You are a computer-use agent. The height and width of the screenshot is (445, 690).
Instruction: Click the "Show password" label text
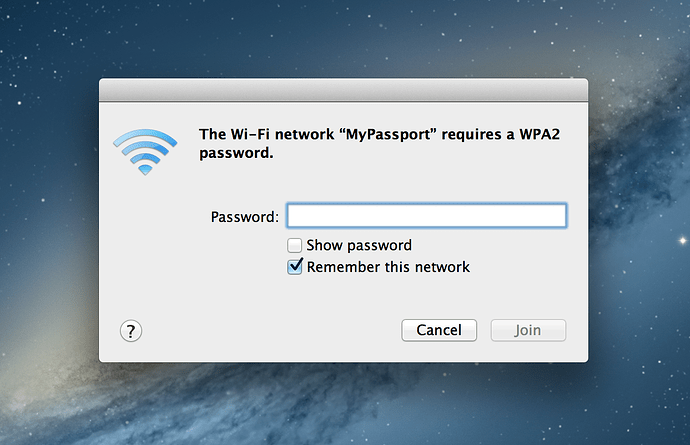(x=359, y=245)
